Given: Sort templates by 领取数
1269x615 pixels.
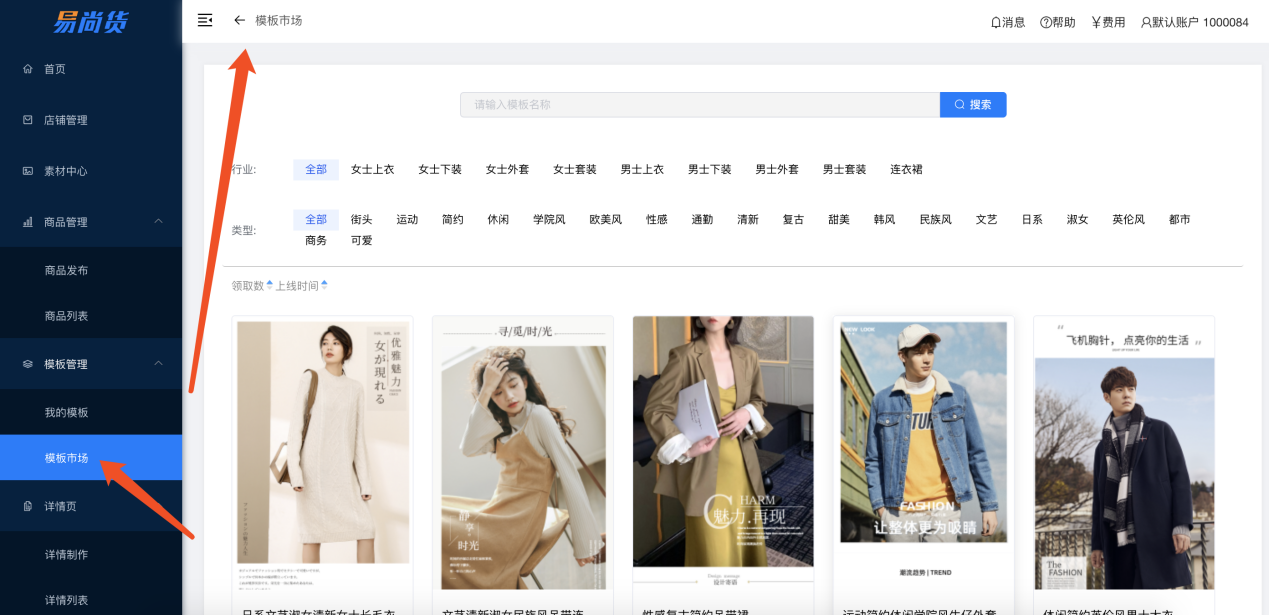Looking at the screenshot, I should [252, 286].
